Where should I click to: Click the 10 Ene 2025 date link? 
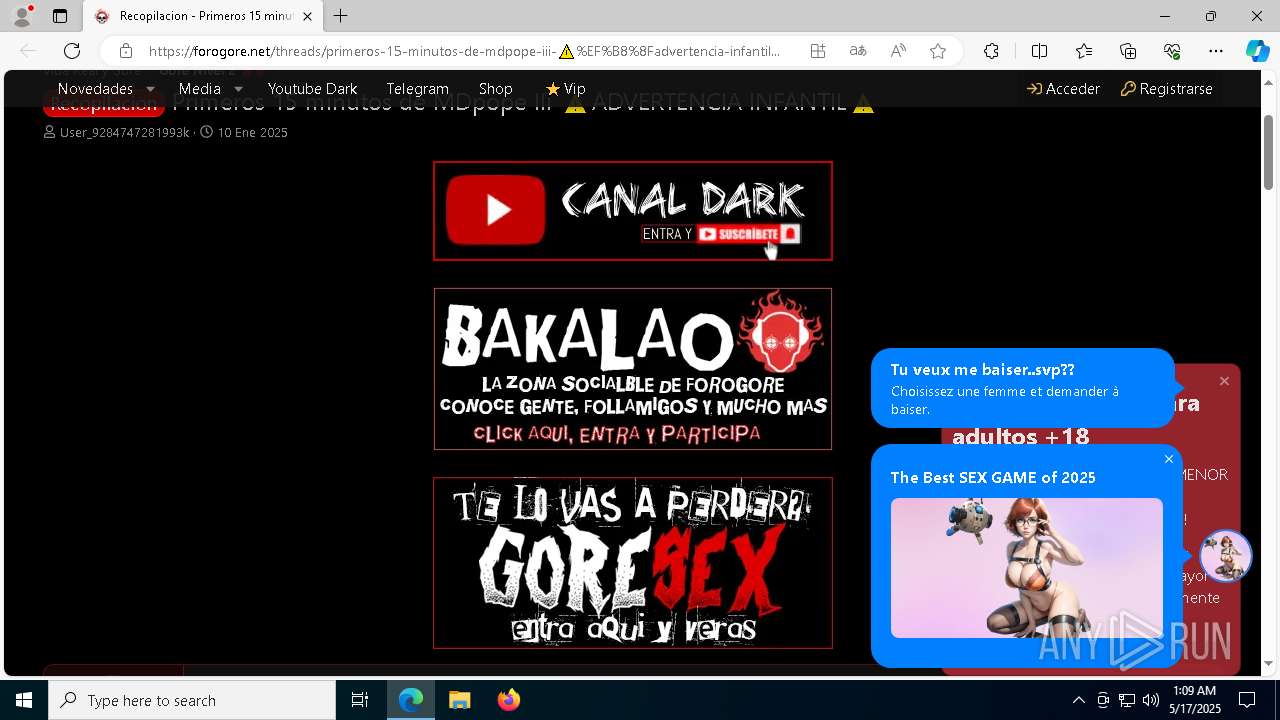tap(252, 132)
